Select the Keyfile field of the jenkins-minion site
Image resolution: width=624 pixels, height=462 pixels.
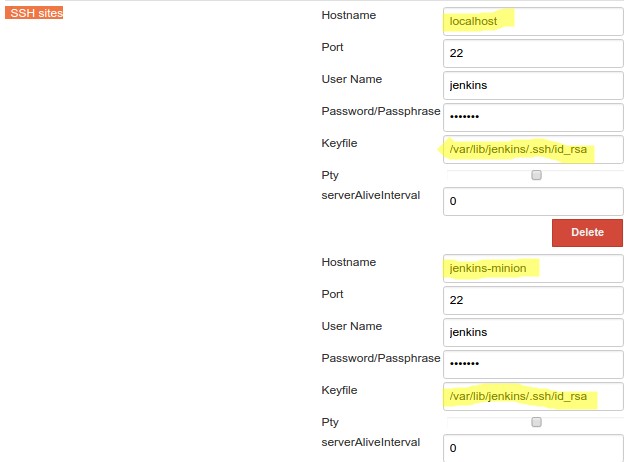pyautogui.click(x=532, y=397)
